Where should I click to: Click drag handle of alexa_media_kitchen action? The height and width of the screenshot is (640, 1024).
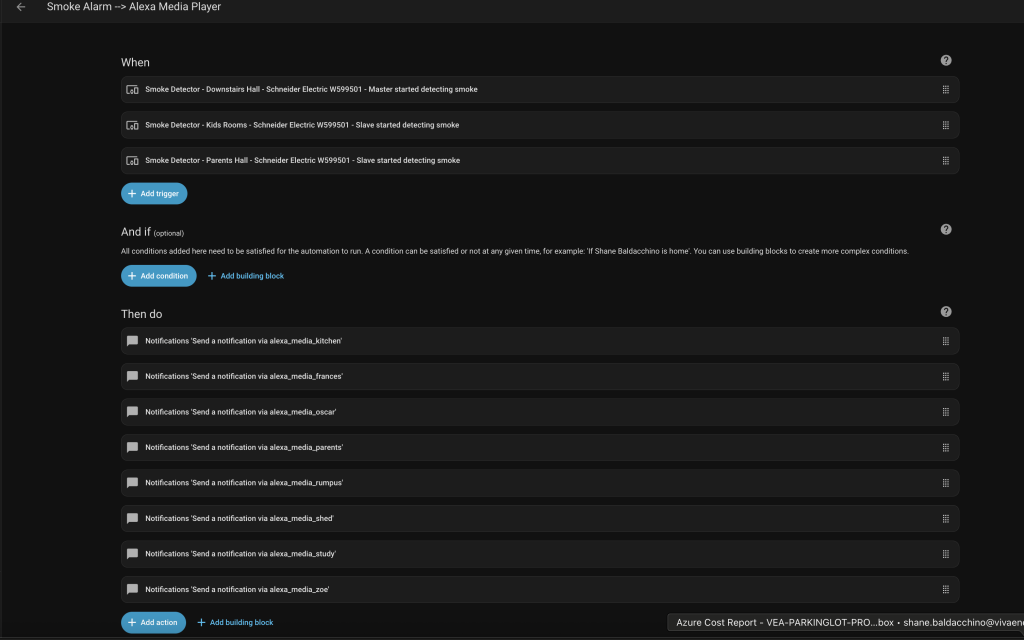[945, 341]
